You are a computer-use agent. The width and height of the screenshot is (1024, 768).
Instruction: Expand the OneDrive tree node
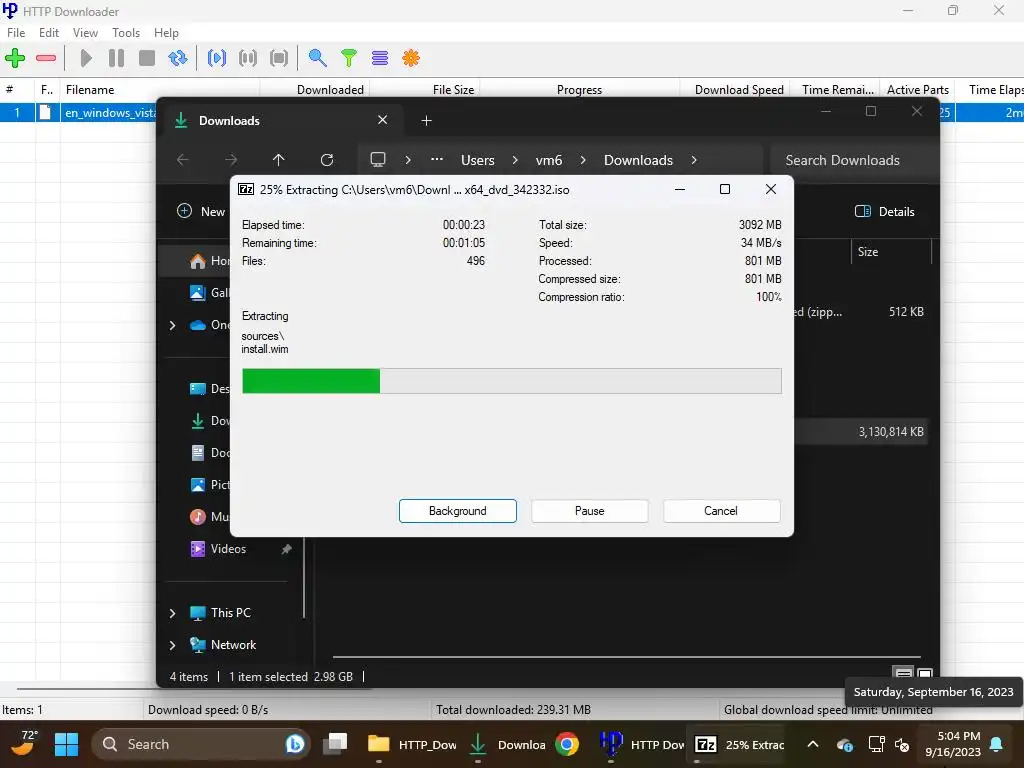(x=172, y=325)
